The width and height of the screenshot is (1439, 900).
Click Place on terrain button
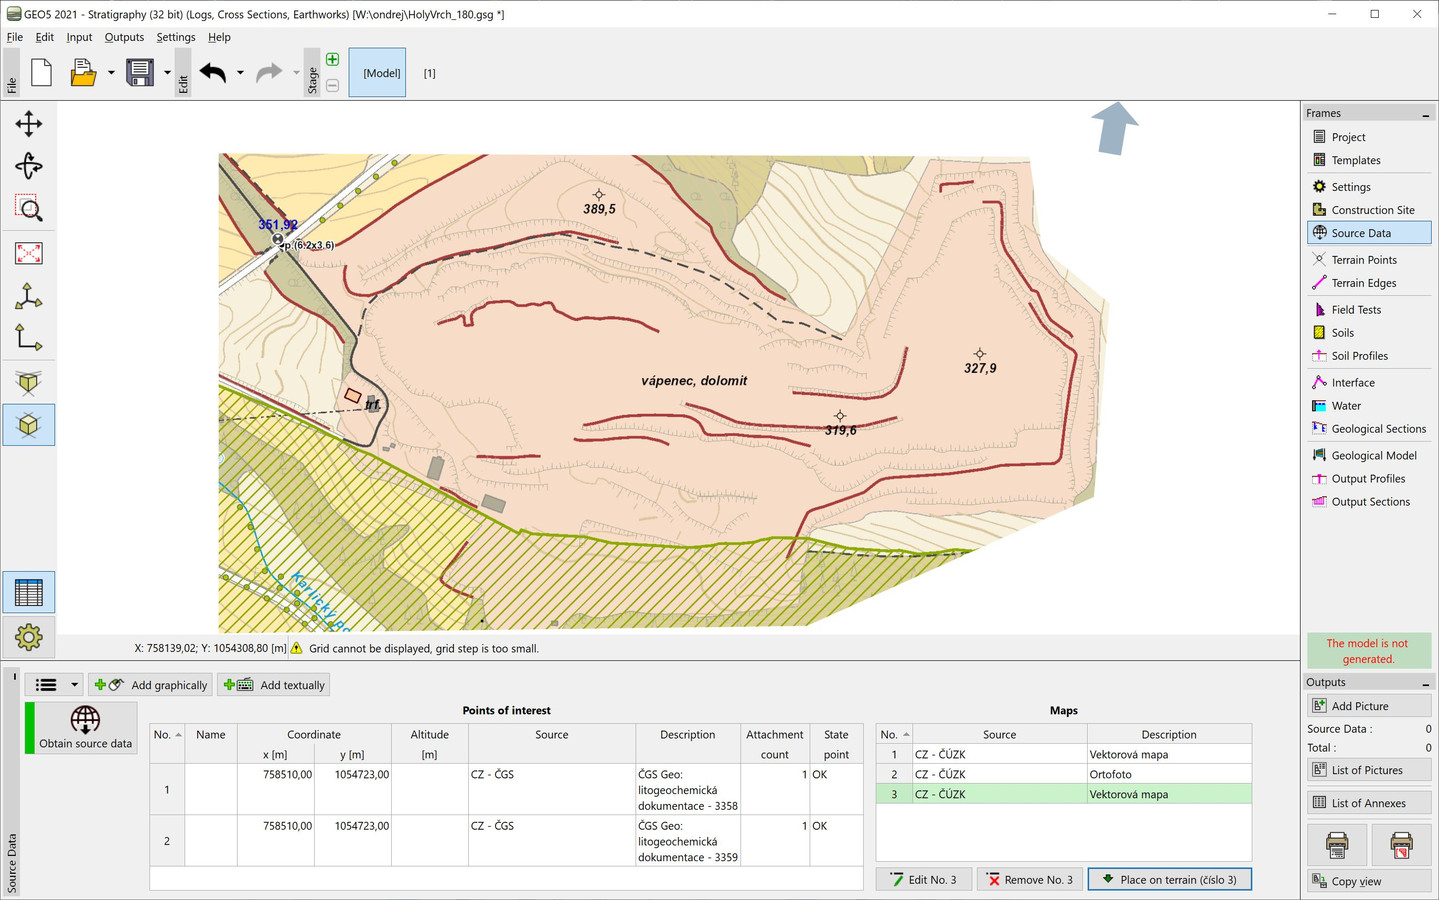1169,880
